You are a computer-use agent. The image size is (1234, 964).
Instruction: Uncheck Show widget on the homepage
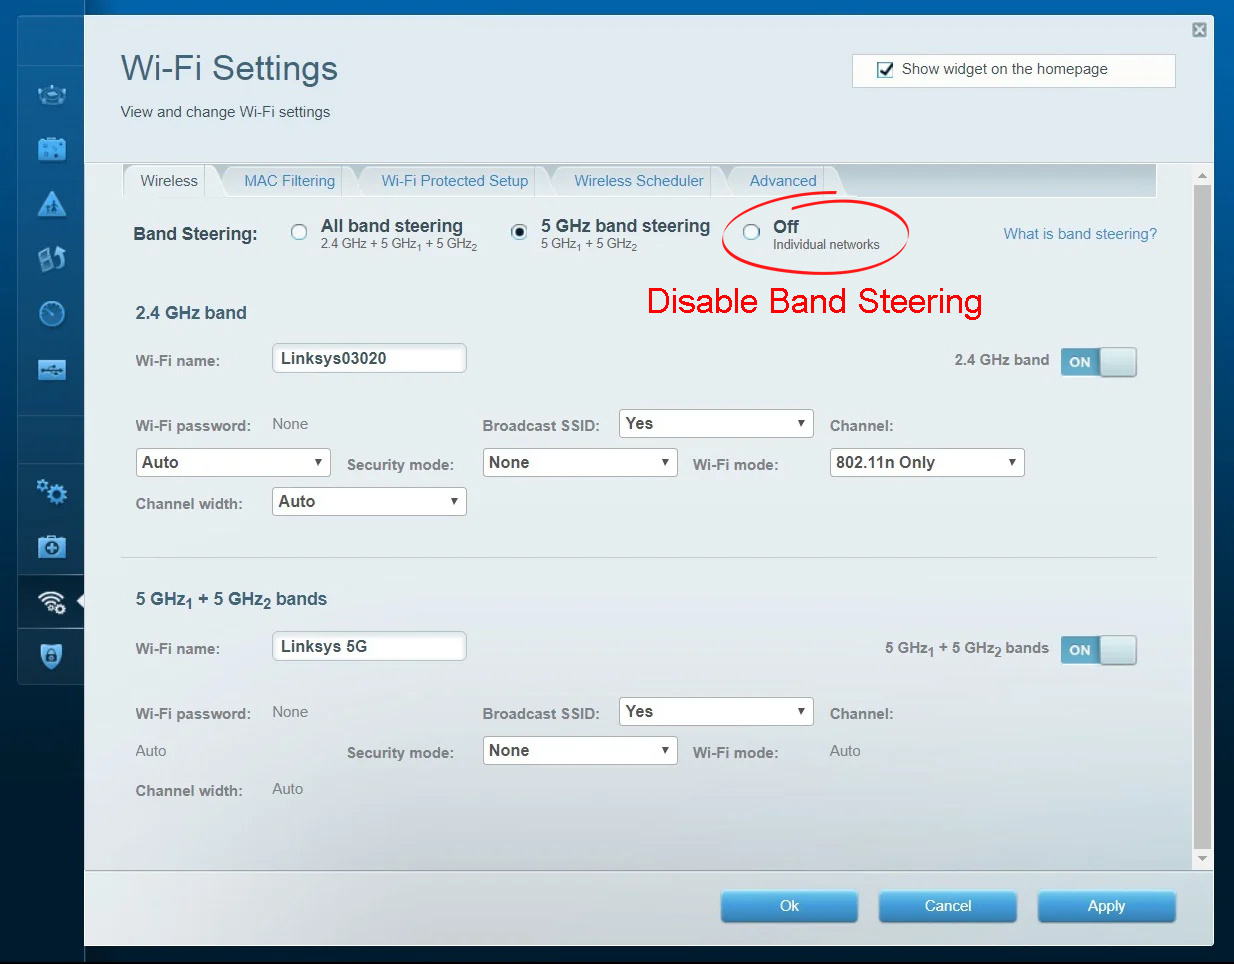885,70
